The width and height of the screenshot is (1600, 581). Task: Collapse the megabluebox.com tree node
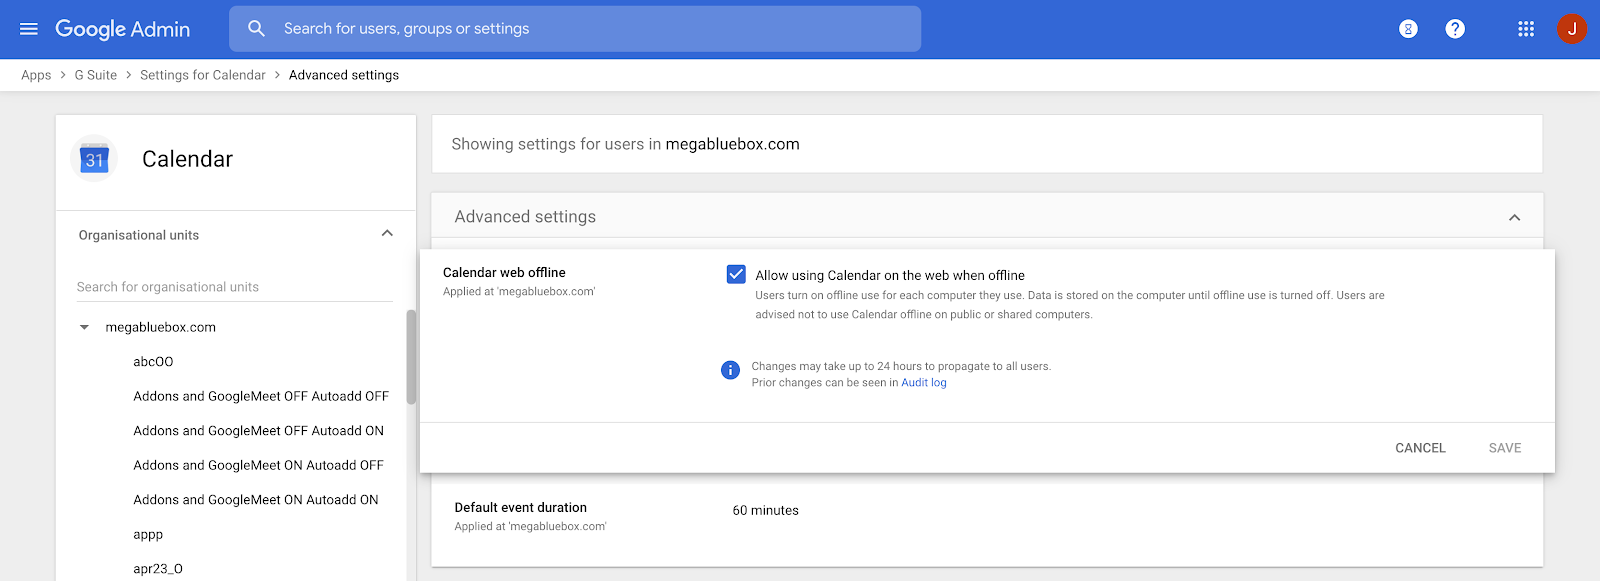85,327
